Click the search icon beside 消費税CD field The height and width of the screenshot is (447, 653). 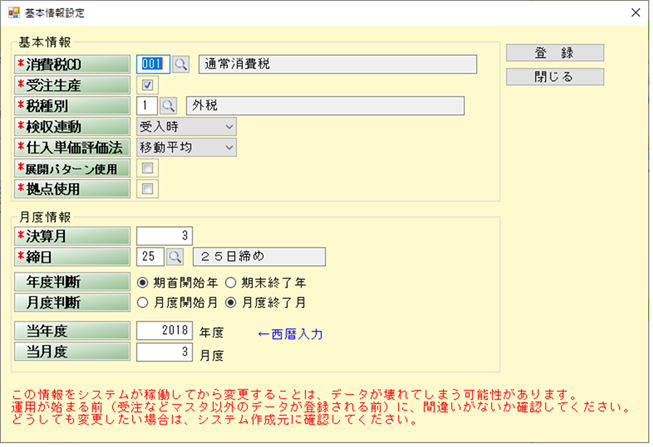point(181,64)
